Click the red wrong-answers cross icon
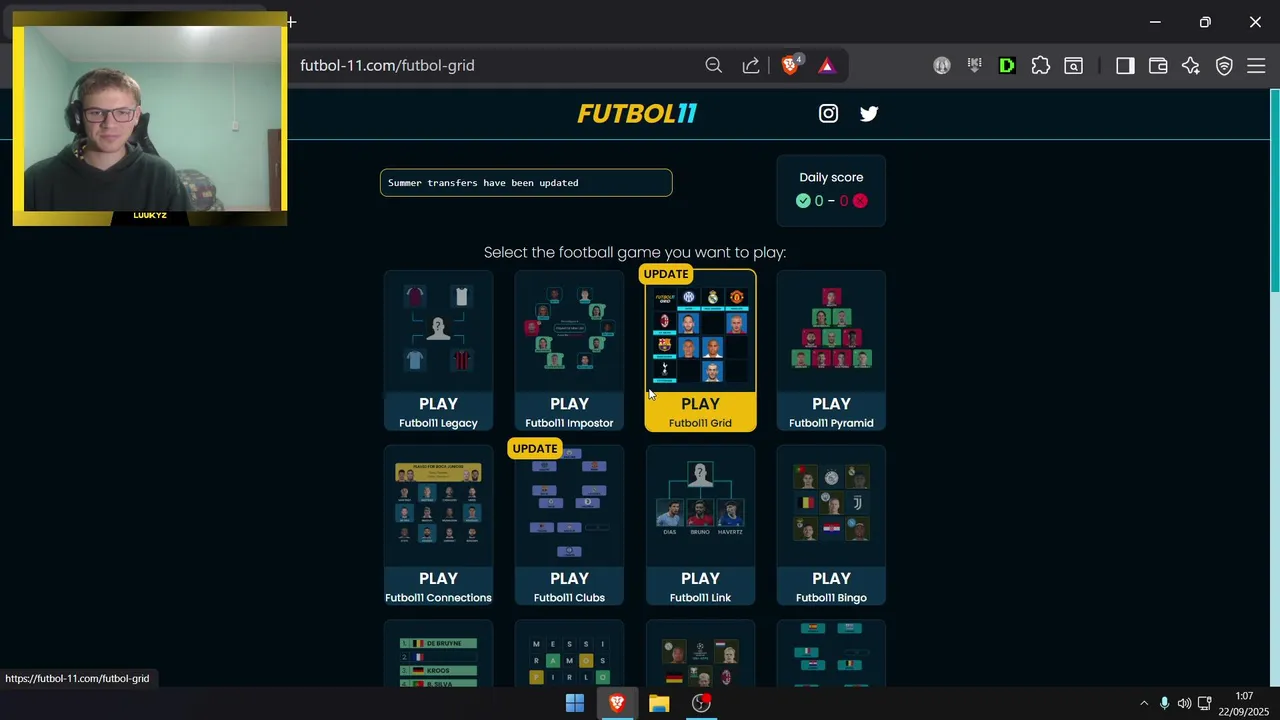1280x720 pixels. point(860,201)
